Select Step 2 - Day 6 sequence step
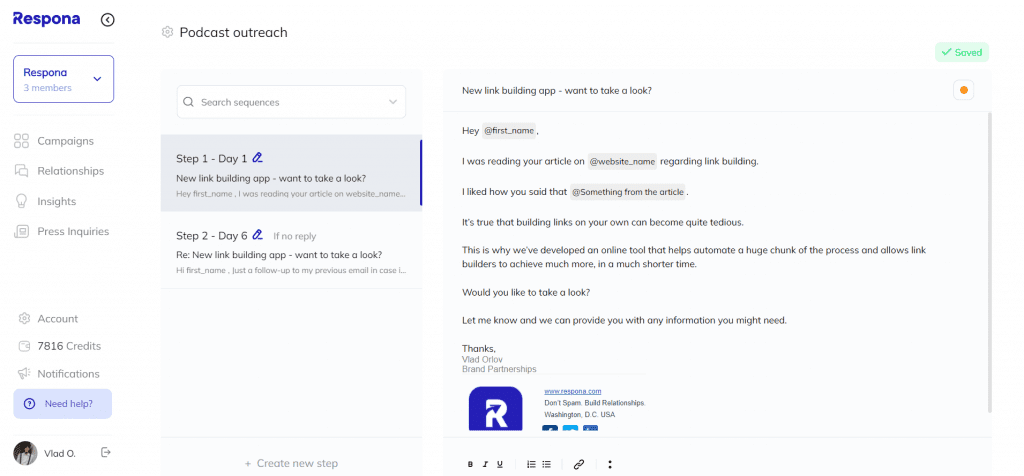This screenshot has height=476, width=1024. pyautogui.click(x=291, y=249)
